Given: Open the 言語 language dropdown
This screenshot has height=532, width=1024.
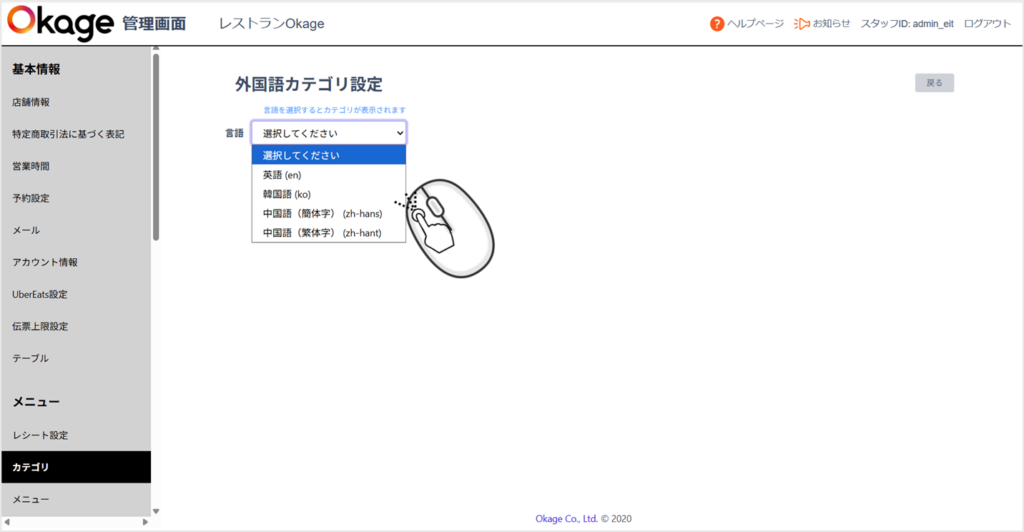Looking at the screenshot, I should tap(328, 133).
